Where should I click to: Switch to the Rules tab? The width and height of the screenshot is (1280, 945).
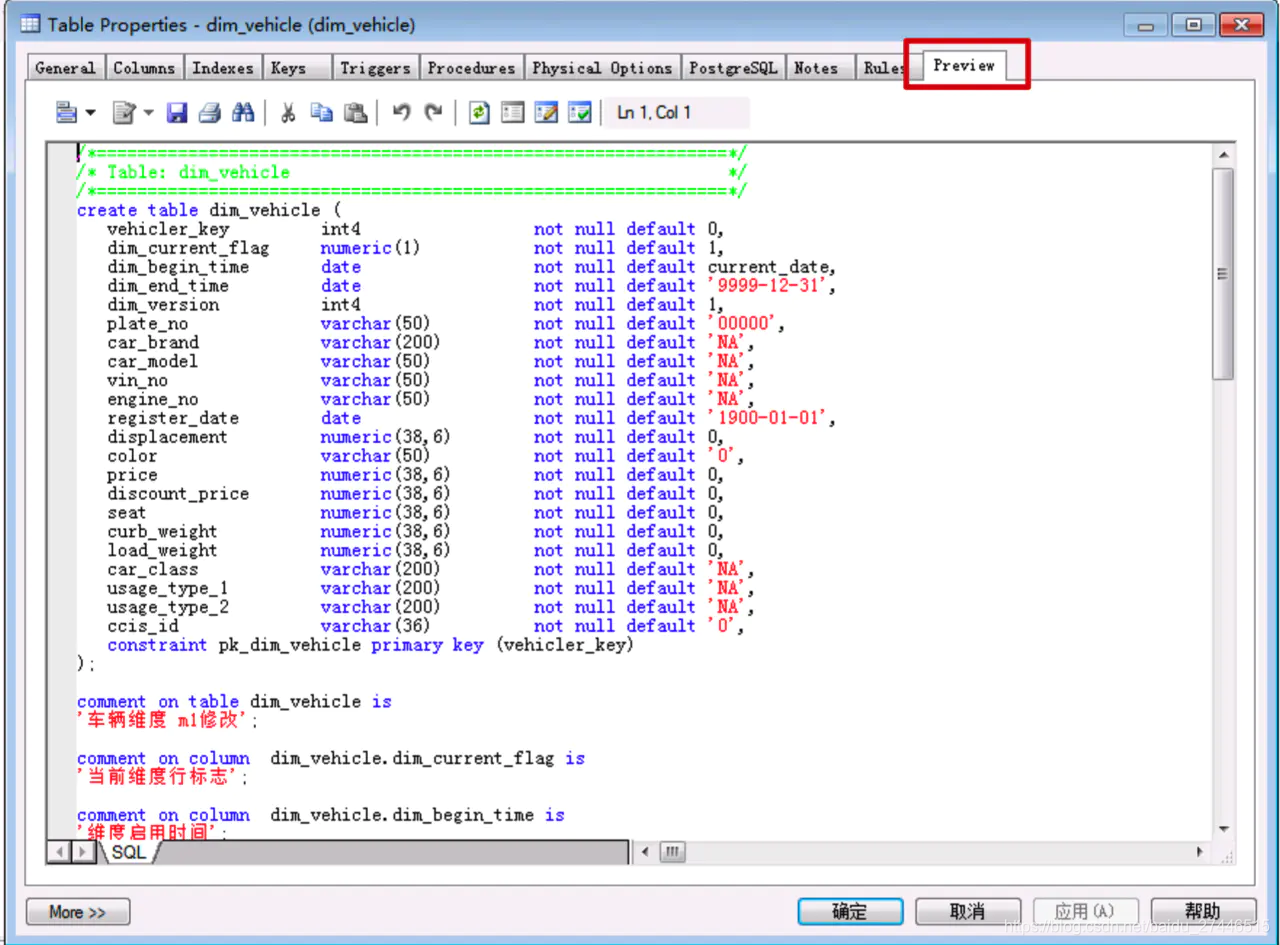tap(884, 68)
